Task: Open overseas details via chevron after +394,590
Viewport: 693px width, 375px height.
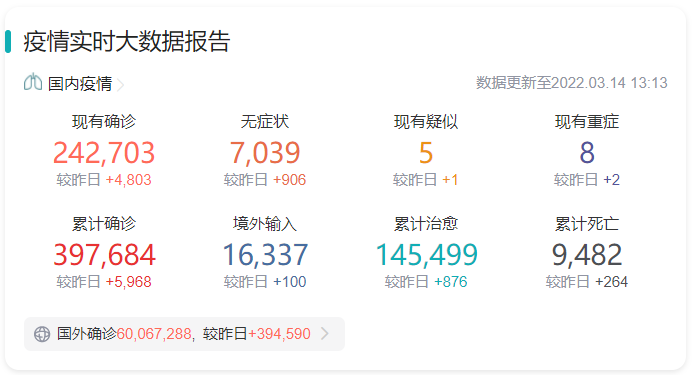Action: 325,333
